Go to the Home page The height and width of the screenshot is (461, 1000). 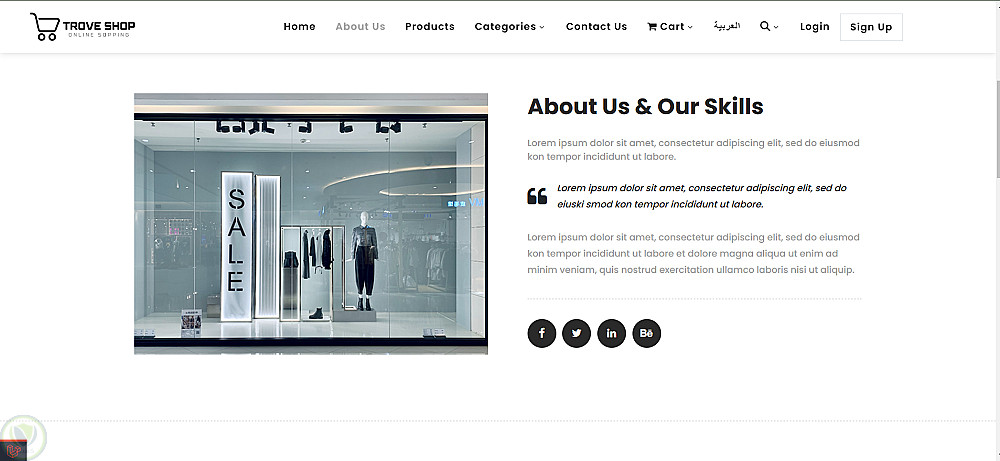pyautogui.click(x=299, y=27)
